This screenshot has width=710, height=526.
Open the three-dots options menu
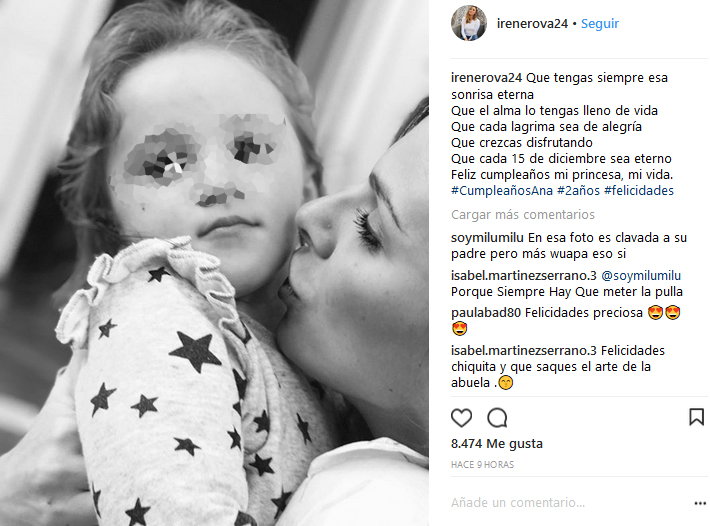click(700, 503)
